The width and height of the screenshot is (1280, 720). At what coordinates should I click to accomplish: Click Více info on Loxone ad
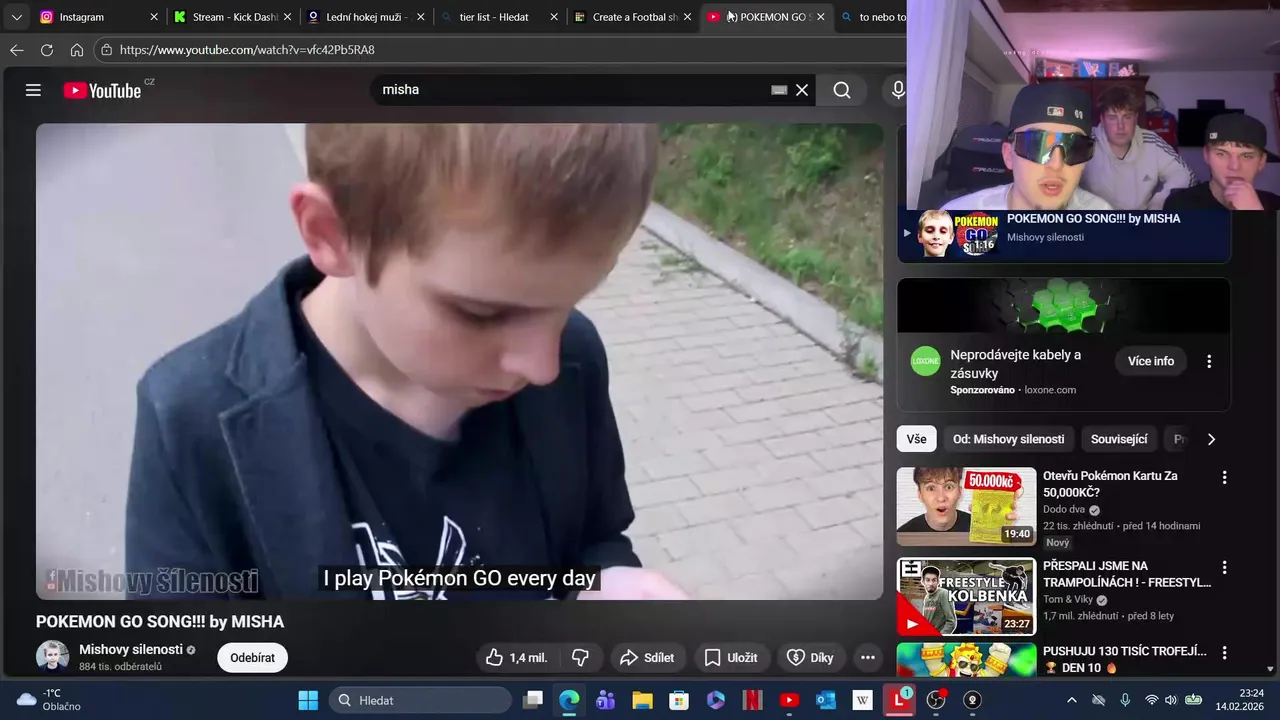click(1151, 361)
